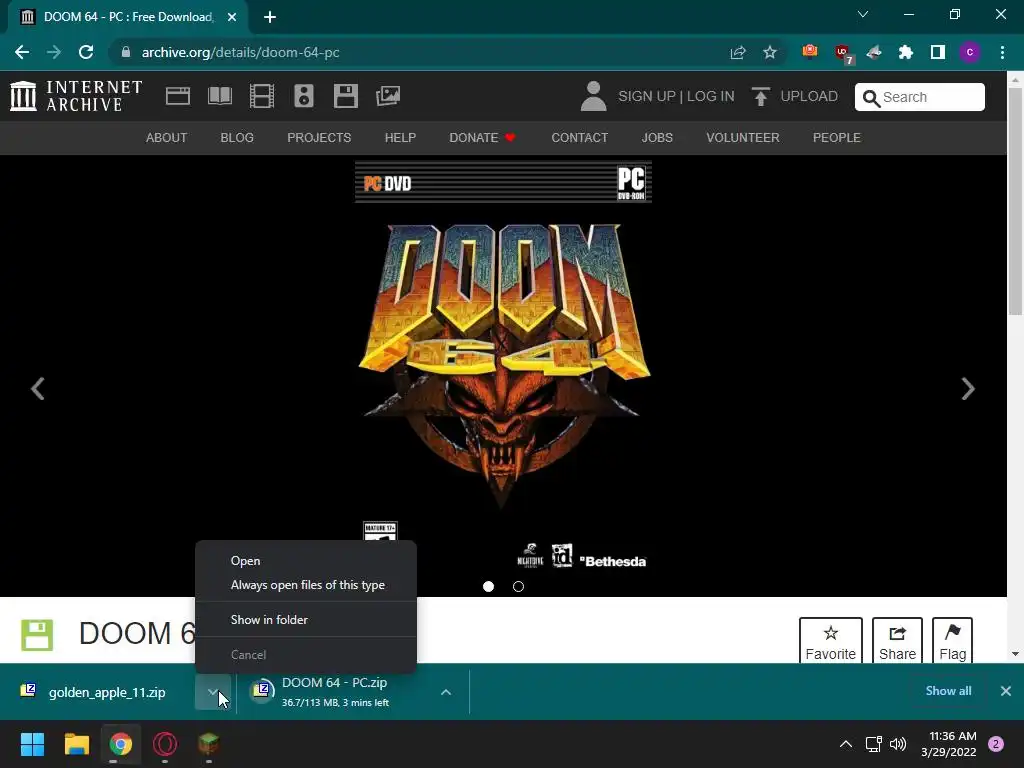Screen dimensions: 1024x768
Task: Click the Flag button
Action: tap(952, 641)
